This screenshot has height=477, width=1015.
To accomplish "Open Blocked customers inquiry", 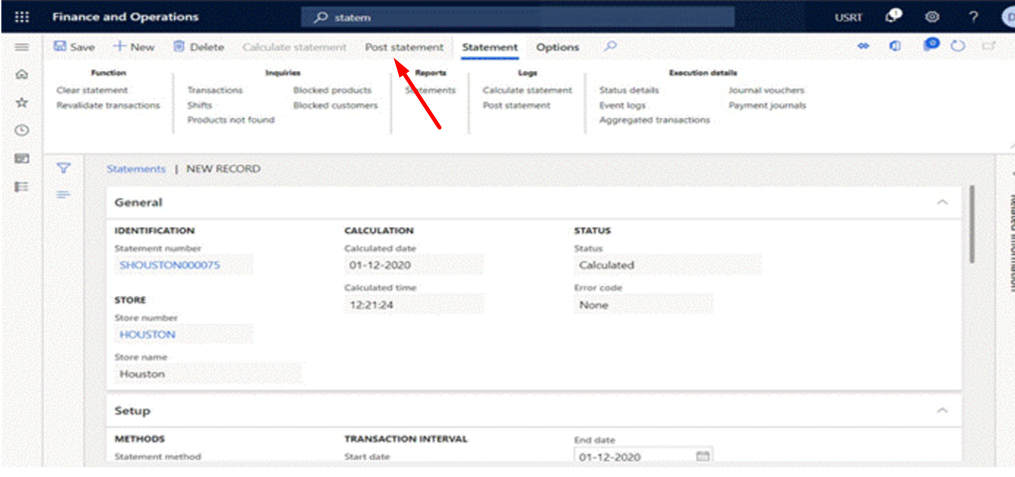I will pos(335,105).
